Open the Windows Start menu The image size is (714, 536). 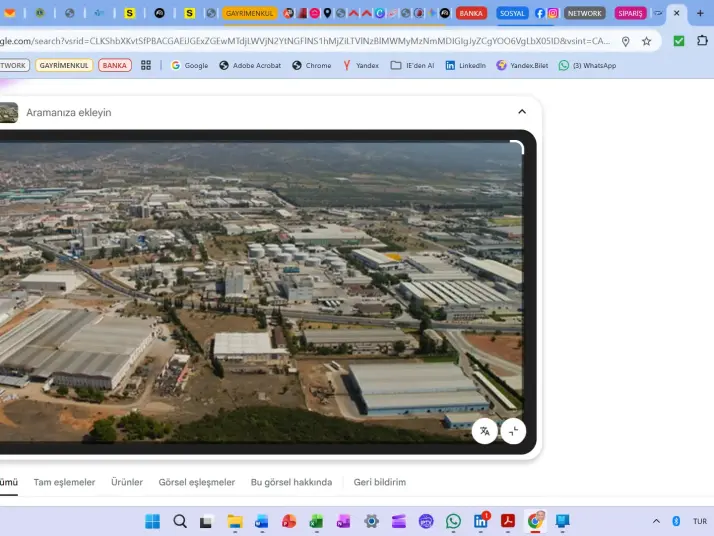pyautogui.click(x=152, y=521)
